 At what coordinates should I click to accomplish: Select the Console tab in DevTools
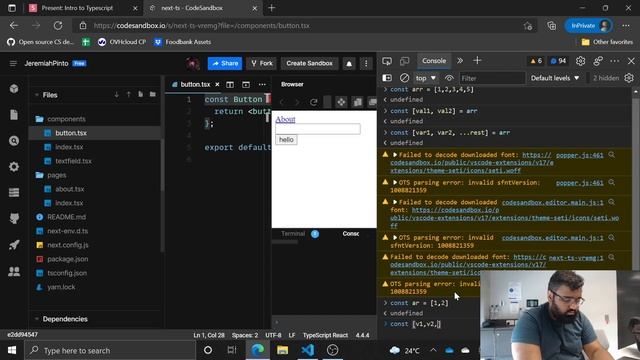[434, 61]
